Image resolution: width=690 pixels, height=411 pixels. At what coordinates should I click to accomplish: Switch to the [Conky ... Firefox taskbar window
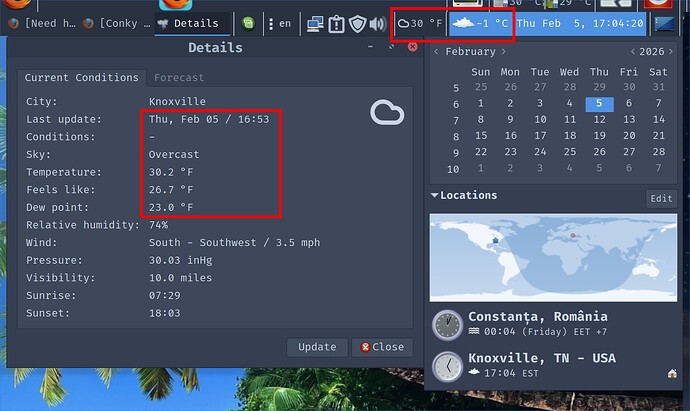(x=117, y=23)
